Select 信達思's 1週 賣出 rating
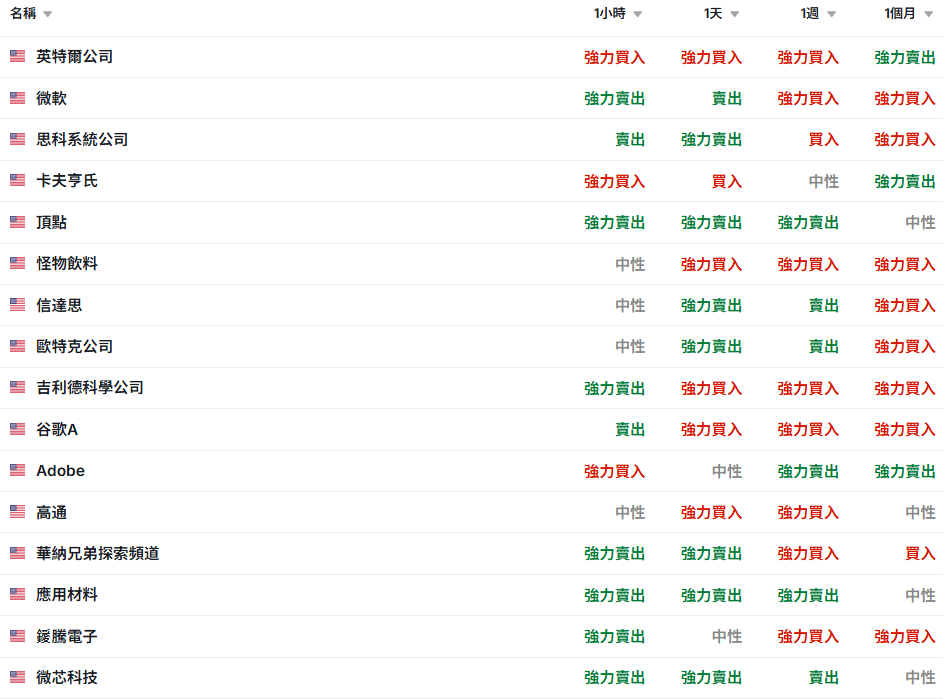Image resolution: width=947 pixels, height=699 pixels. (x=823, y=305)
